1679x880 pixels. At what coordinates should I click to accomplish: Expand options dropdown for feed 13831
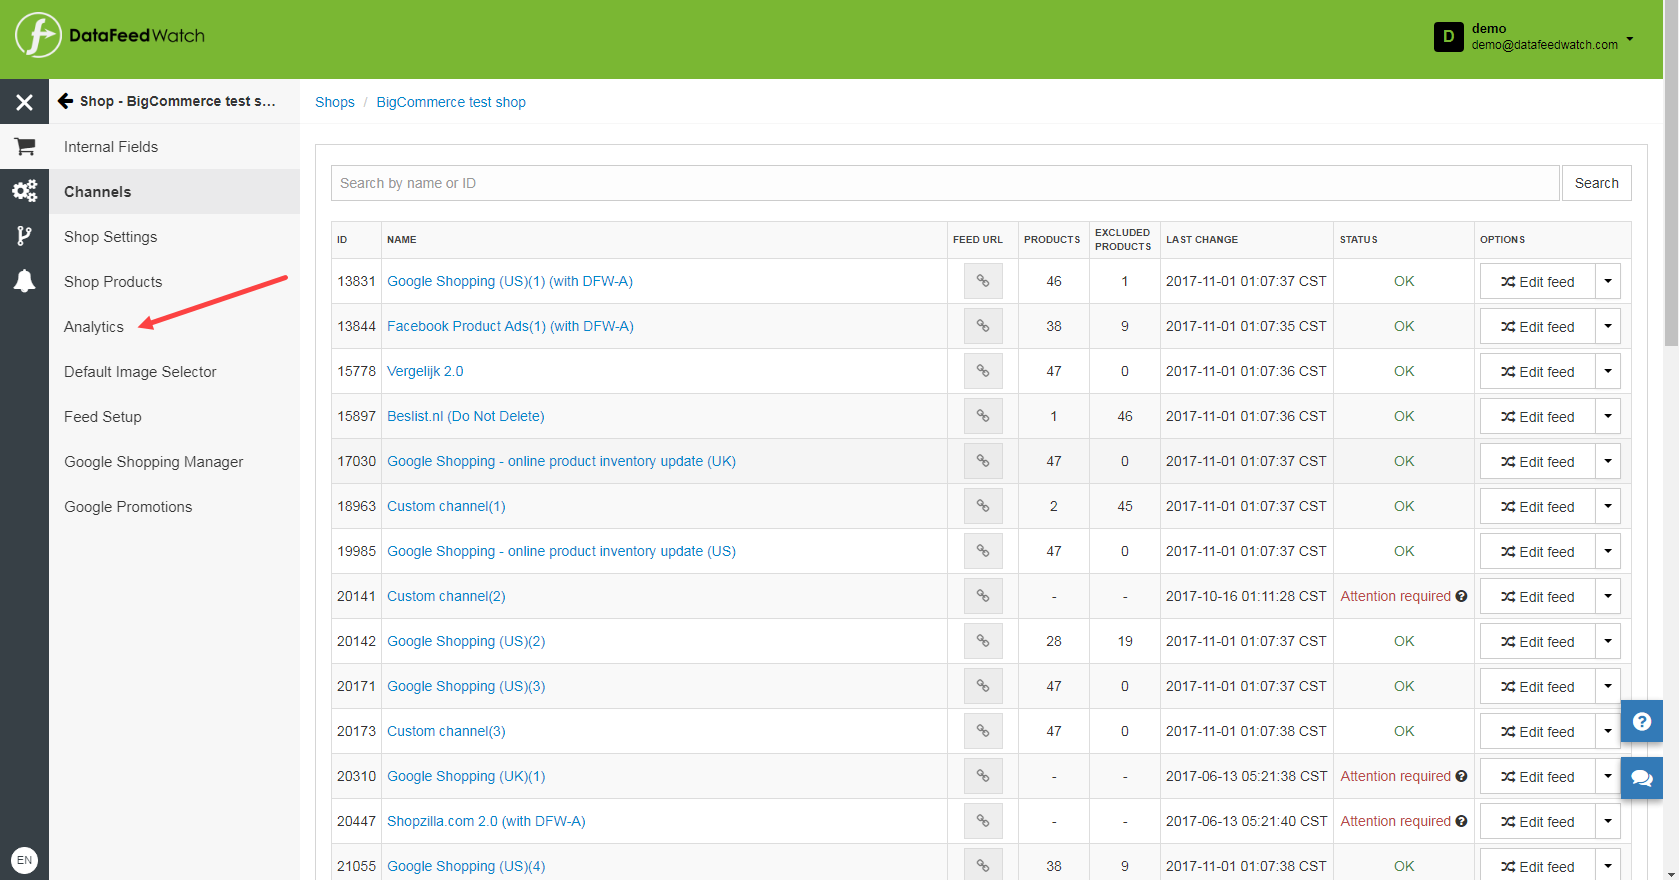tap(1608, 281)
